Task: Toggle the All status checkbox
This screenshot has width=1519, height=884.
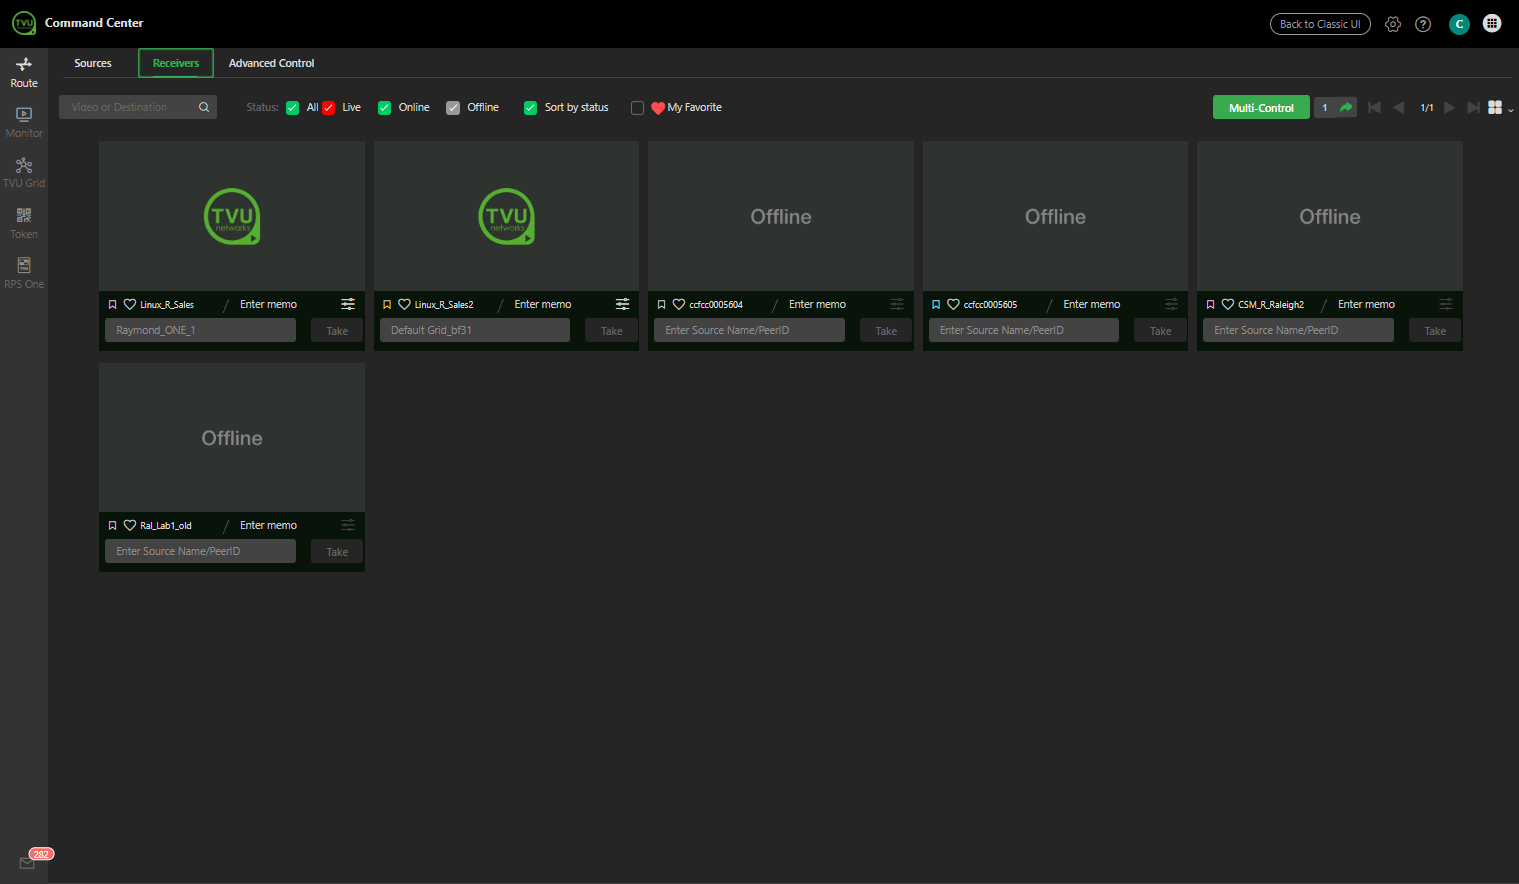Action: point(292,108)
